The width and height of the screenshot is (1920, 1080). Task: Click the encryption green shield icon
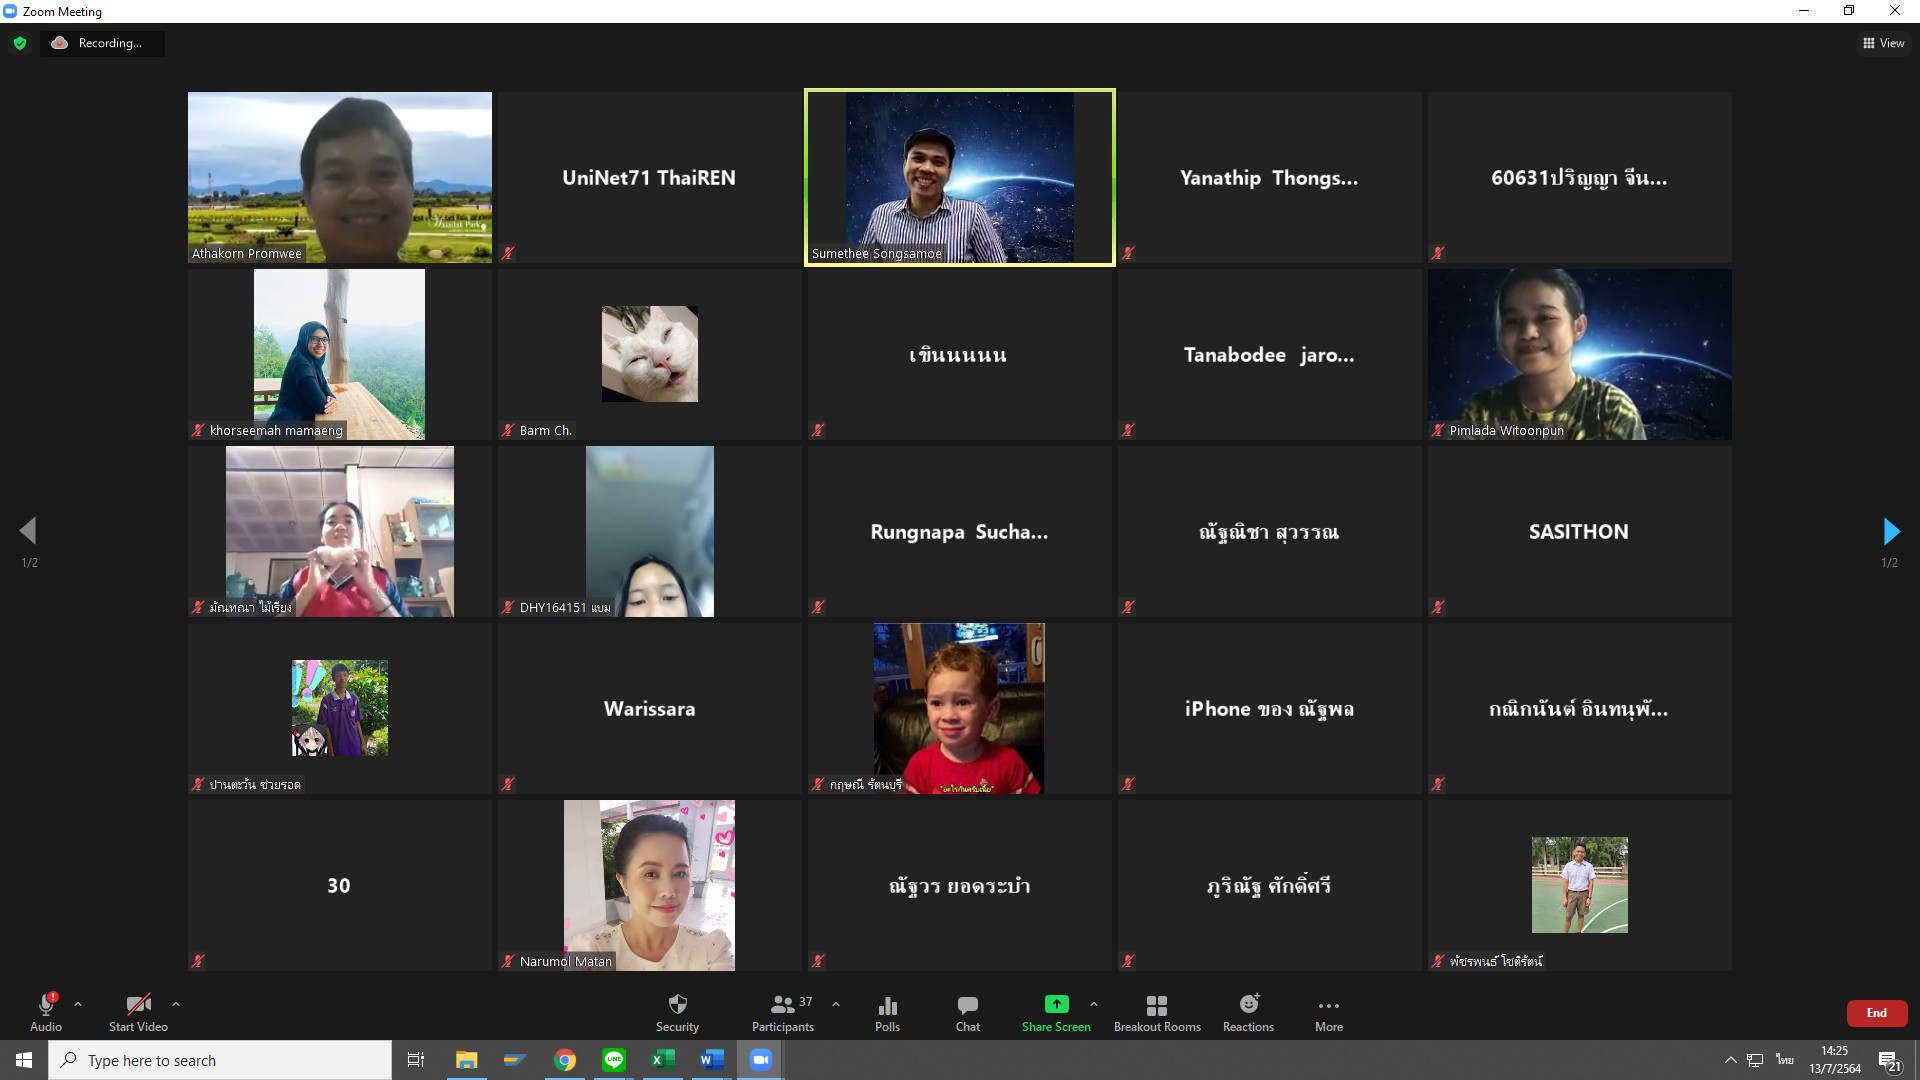20,43
